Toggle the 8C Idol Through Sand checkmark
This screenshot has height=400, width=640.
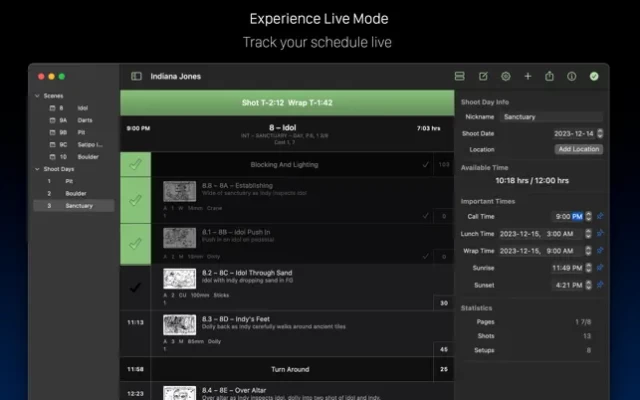click(135, 288)
